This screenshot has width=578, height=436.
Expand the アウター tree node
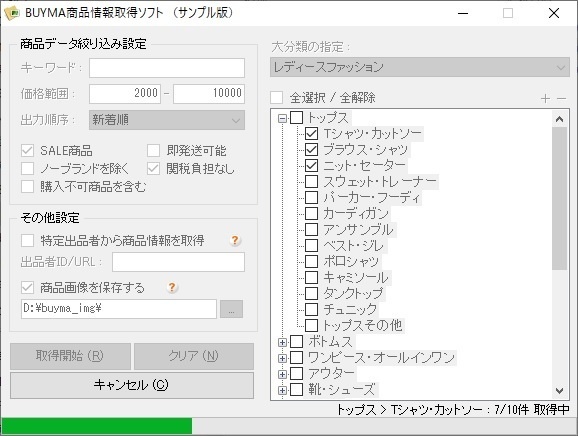(x=282, y=374)
